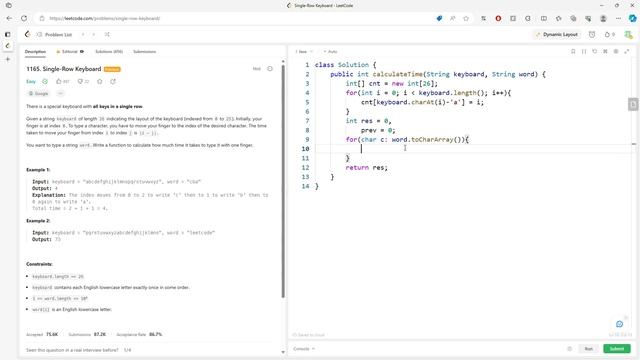Bookmark the code using the editor bookmark icon
Screen dimensions: 640x360
[573, 51]
